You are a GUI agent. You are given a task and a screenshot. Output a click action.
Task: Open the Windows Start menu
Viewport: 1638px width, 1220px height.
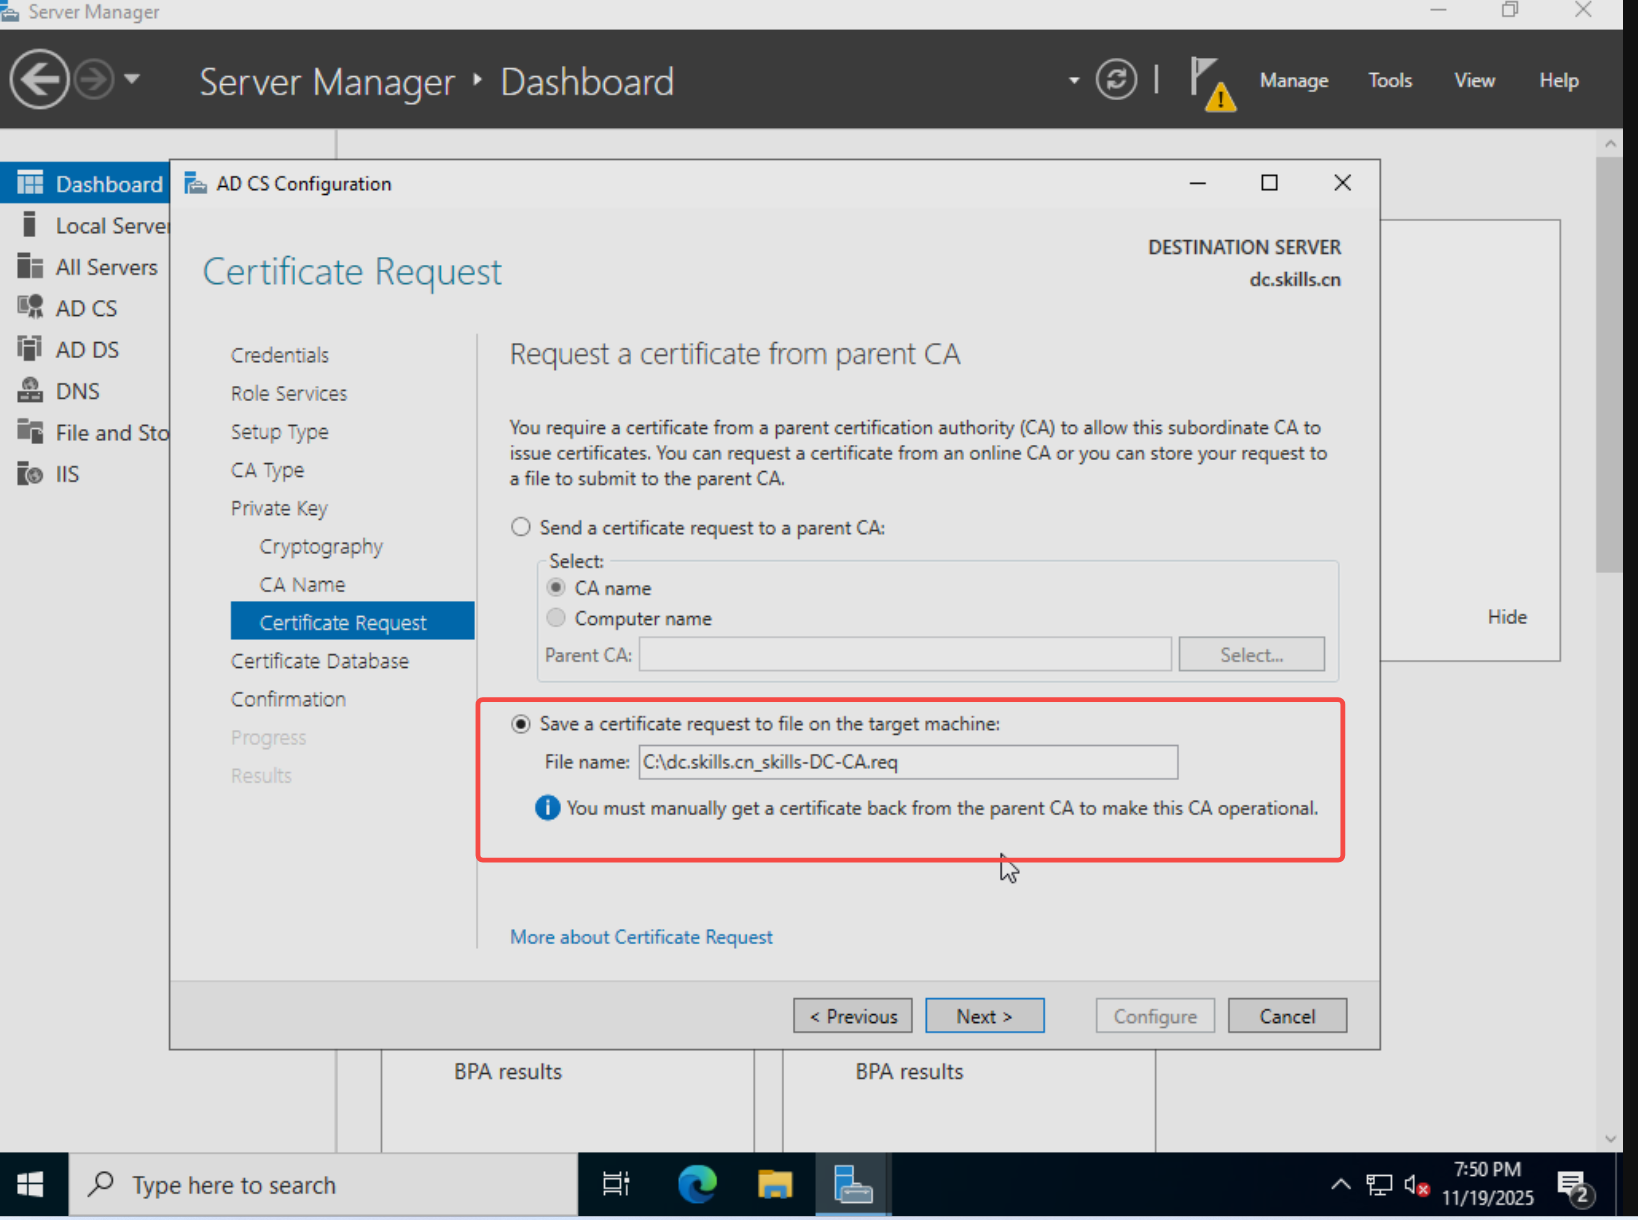31,1185
